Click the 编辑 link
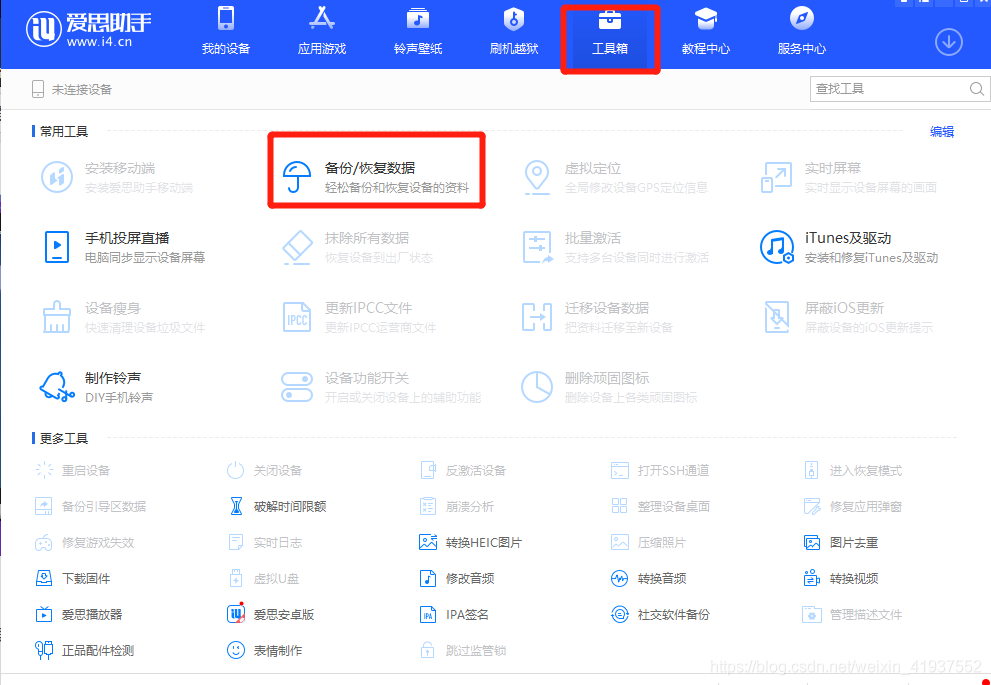 coord(941,132)
